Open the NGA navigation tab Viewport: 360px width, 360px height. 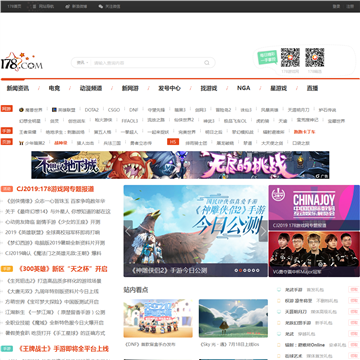tap(244, 88)
